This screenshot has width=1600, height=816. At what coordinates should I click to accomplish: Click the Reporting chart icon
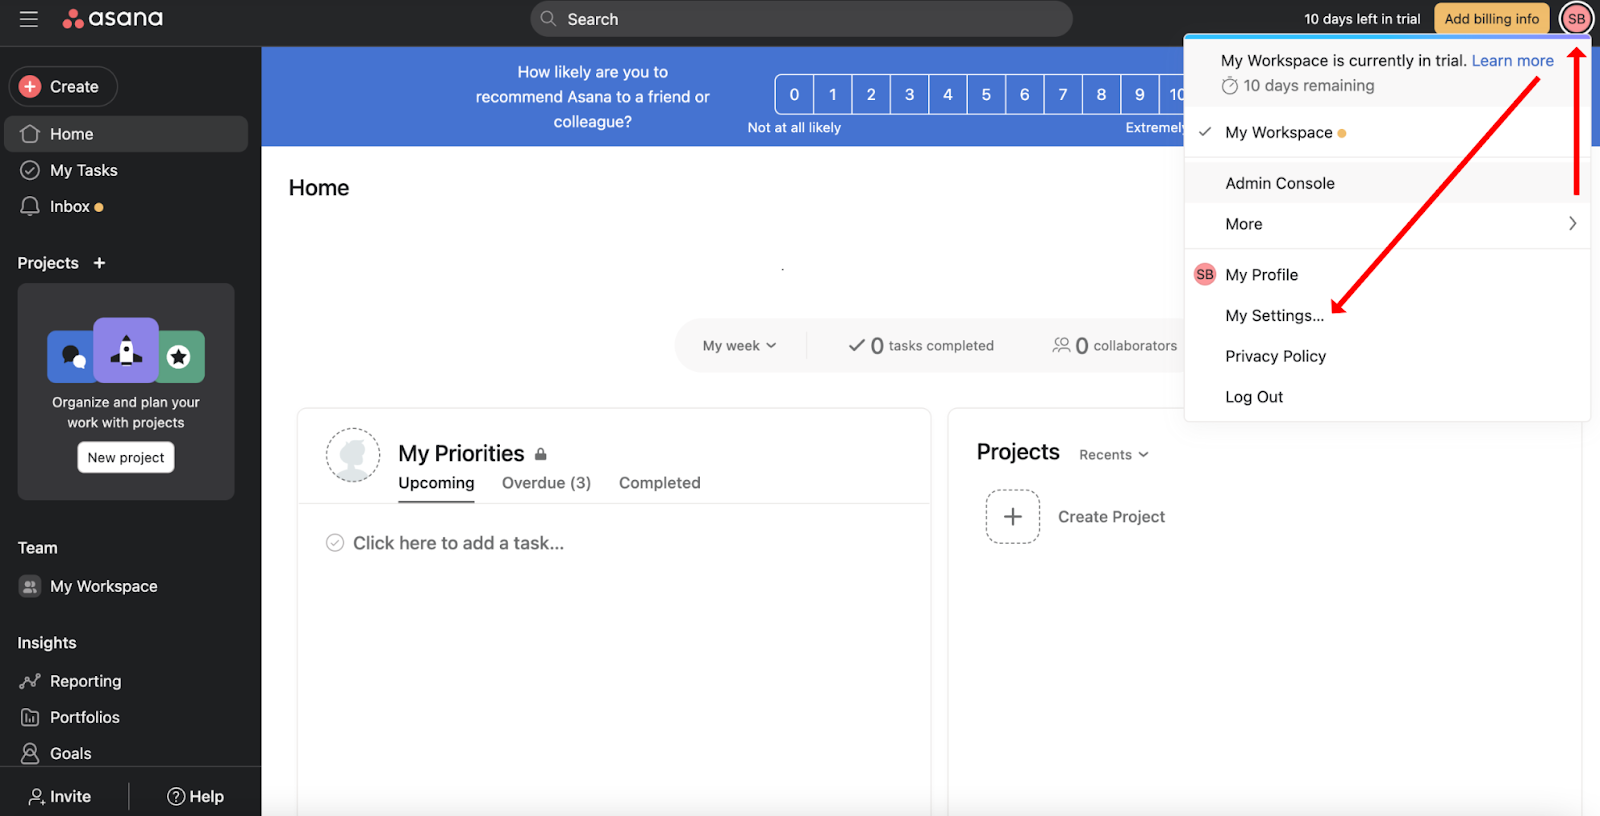pyautogui.click(x=30, y=681)
